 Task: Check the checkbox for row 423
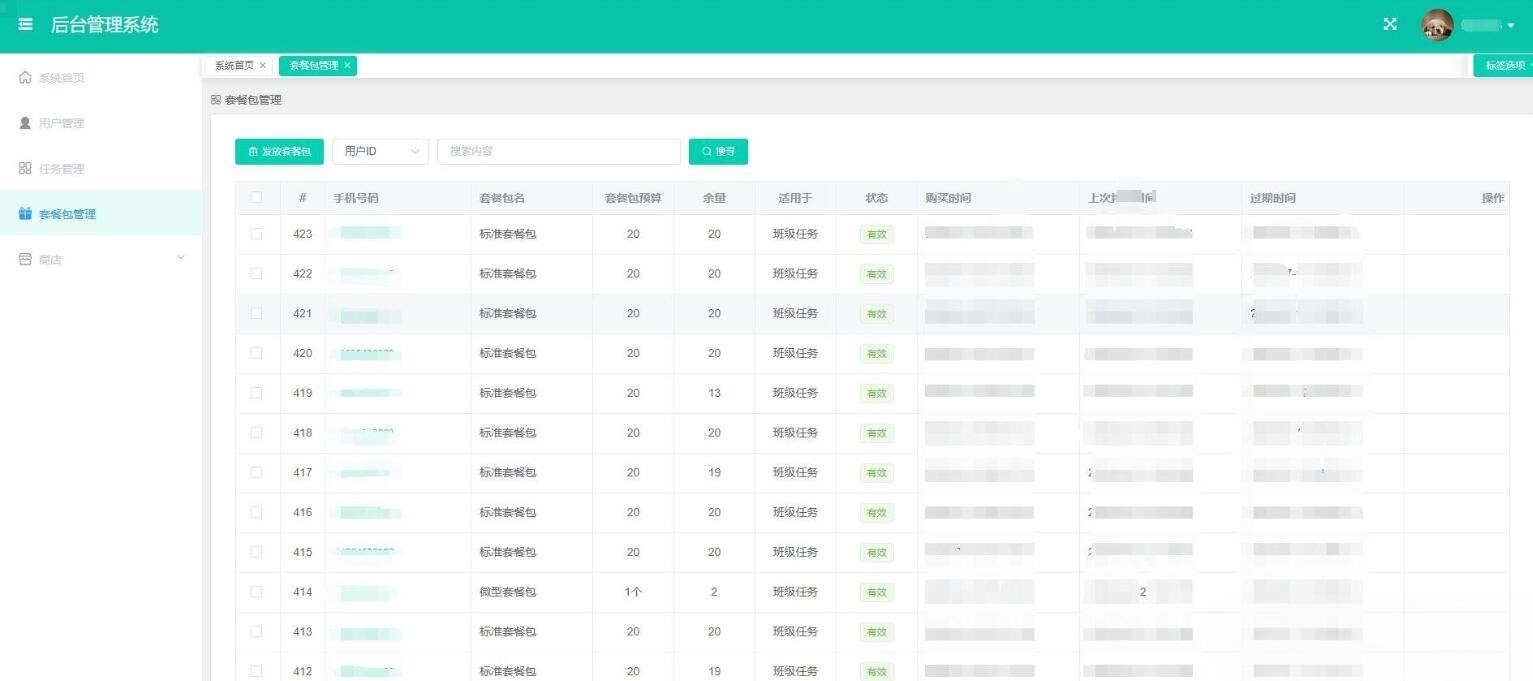click(256, 234)
